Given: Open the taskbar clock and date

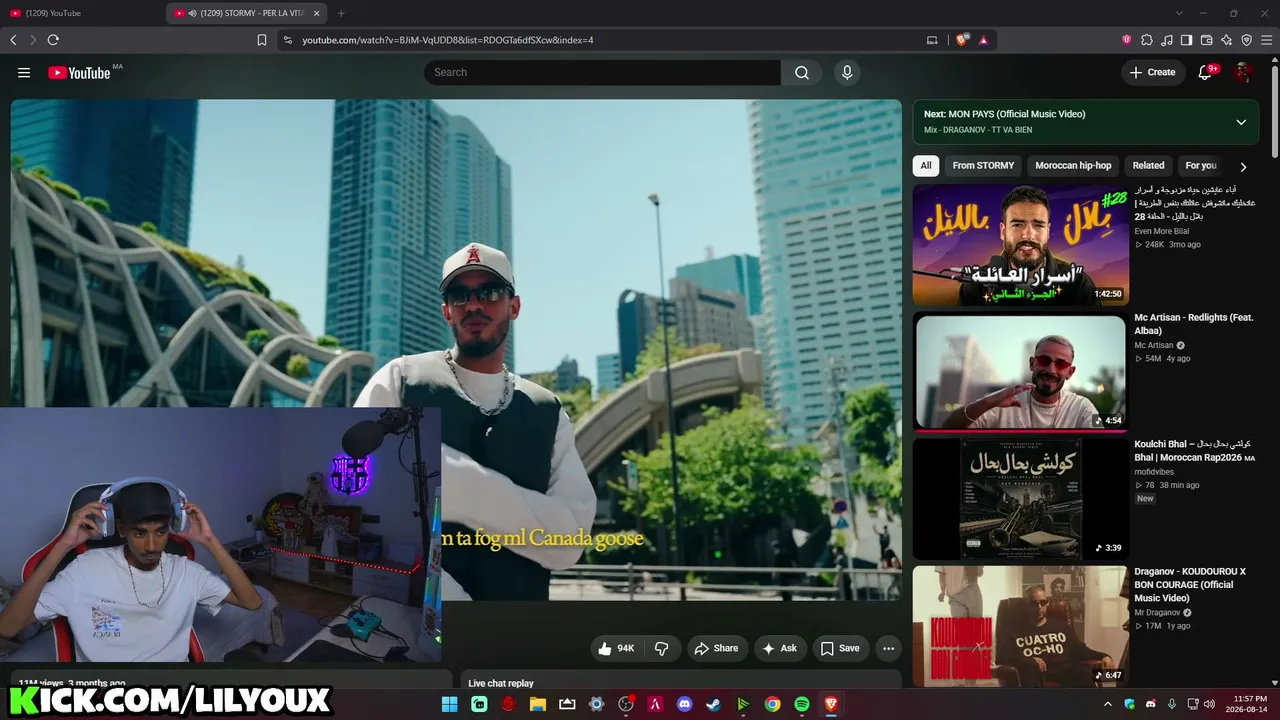Looking at the screenshot, I should 1248,704.
